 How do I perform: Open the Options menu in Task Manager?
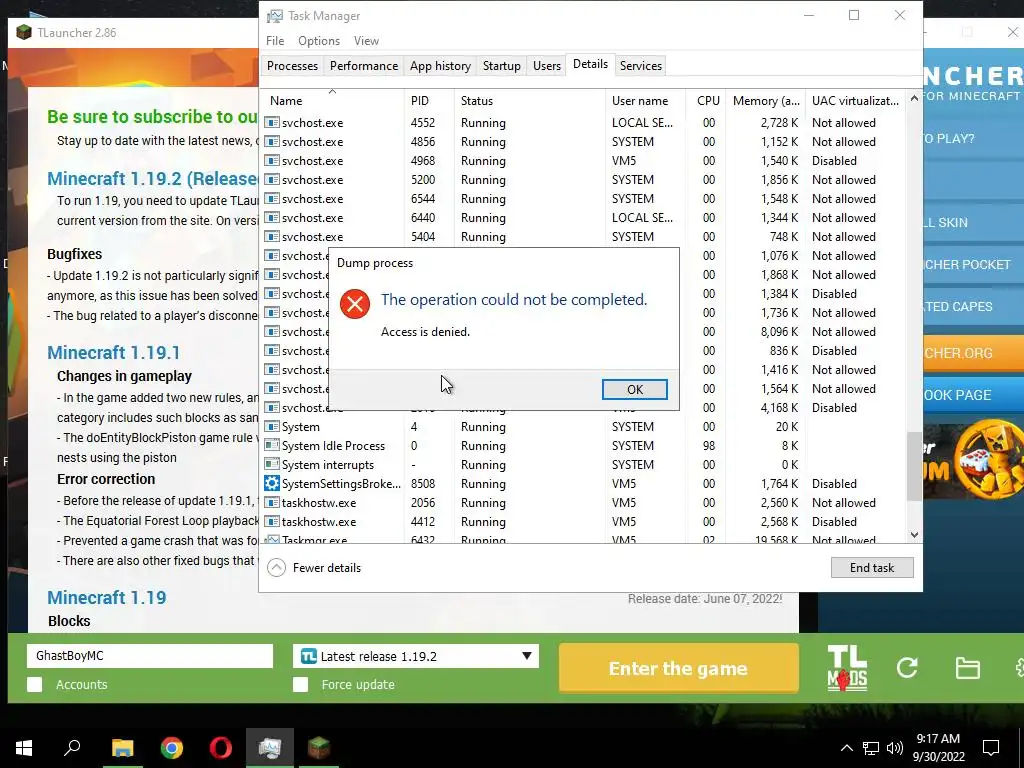pos(319,40)
